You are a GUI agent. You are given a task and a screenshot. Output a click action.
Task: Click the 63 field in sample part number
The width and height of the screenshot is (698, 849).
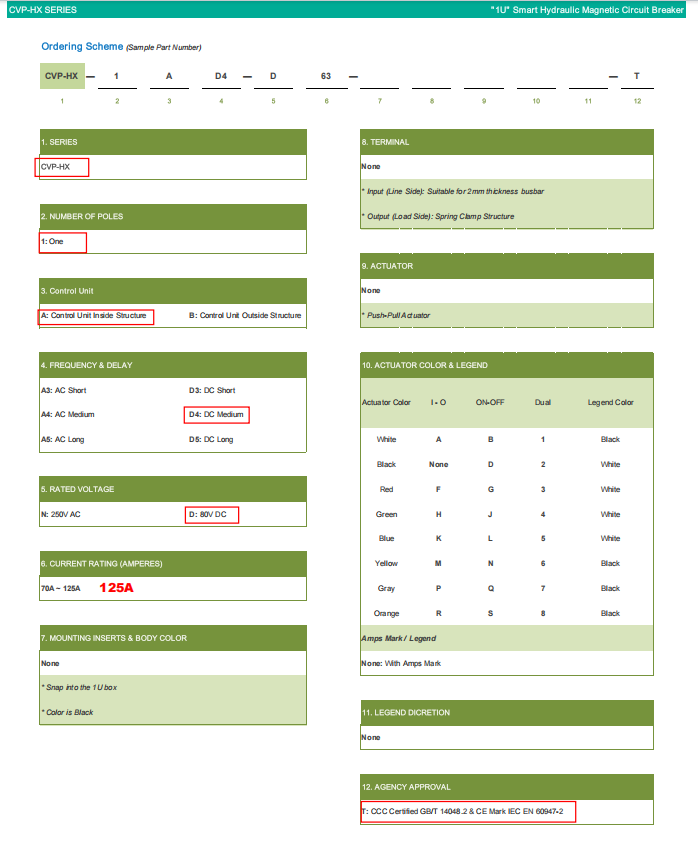[x=326, y=76]
